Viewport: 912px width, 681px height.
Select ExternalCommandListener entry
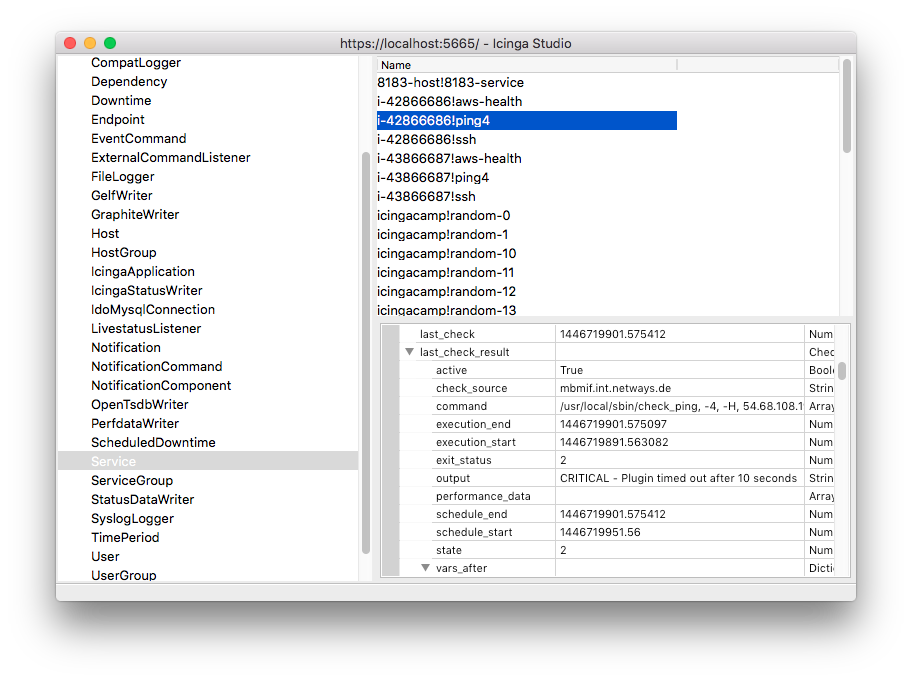tap(170, 158)
